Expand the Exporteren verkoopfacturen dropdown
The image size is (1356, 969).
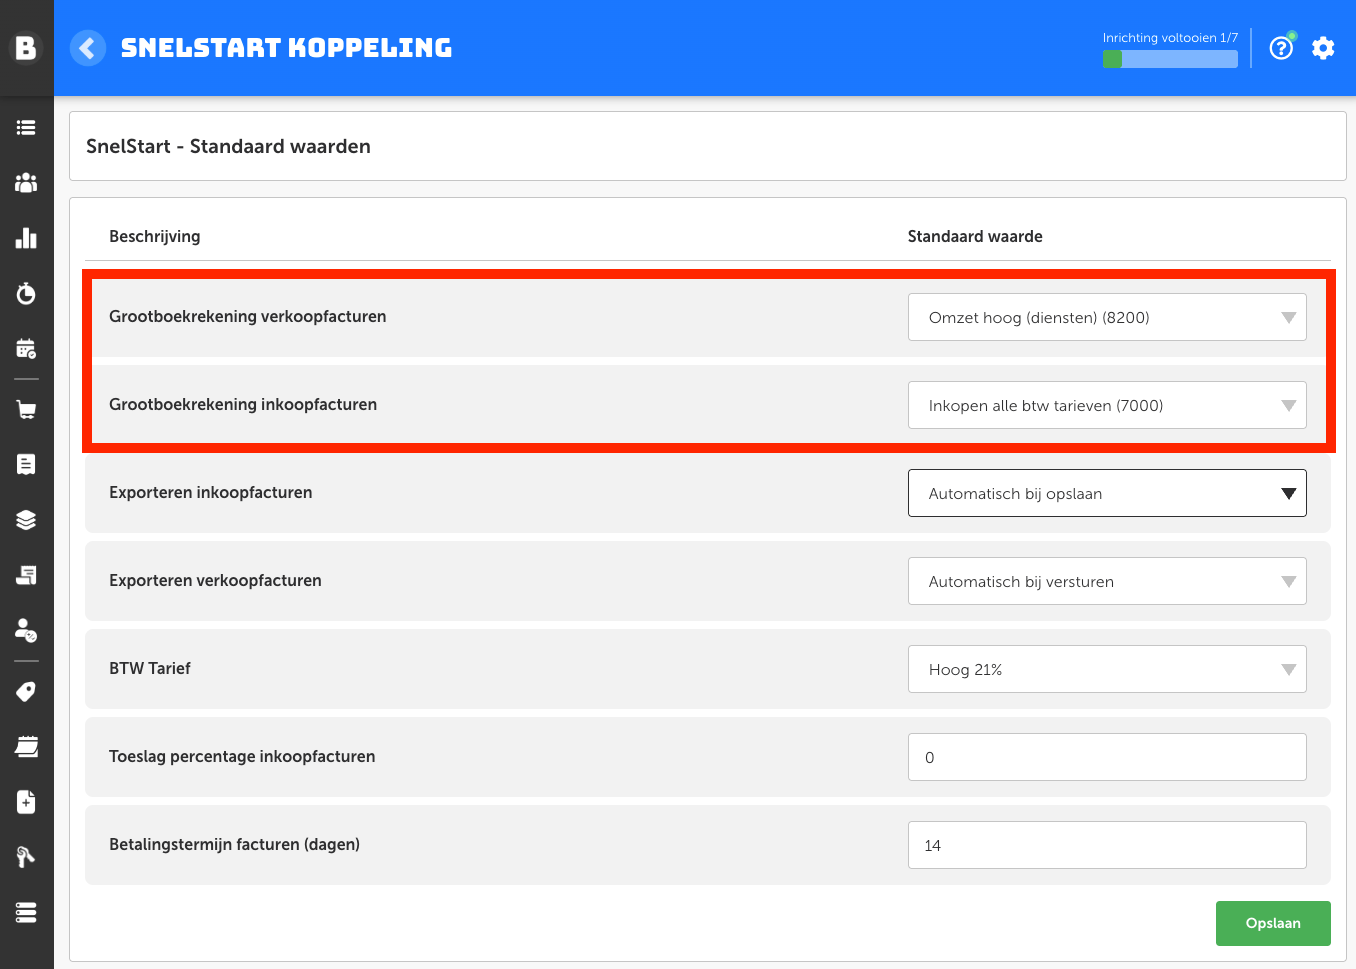1107,581
